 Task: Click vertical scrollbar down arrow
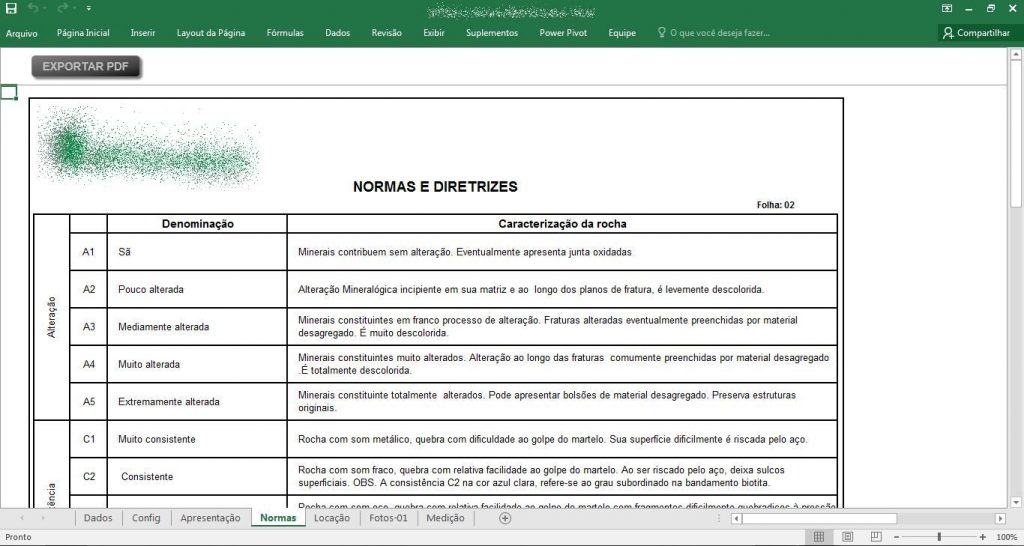tap(1016, 502)
